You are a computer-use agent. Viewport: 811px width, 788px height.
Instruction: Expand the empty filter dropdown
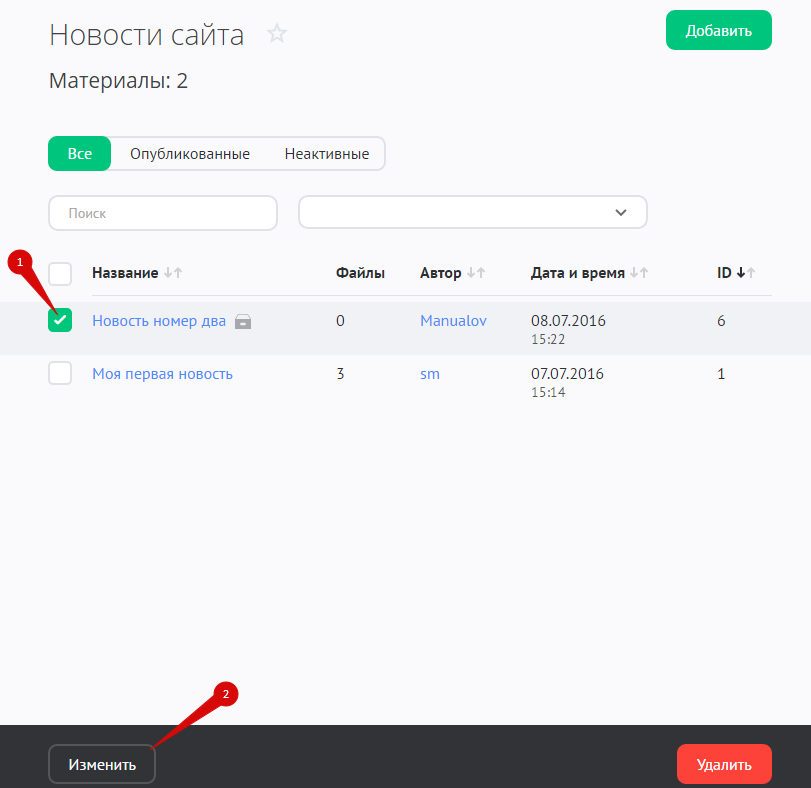click(x=473, y=212)
